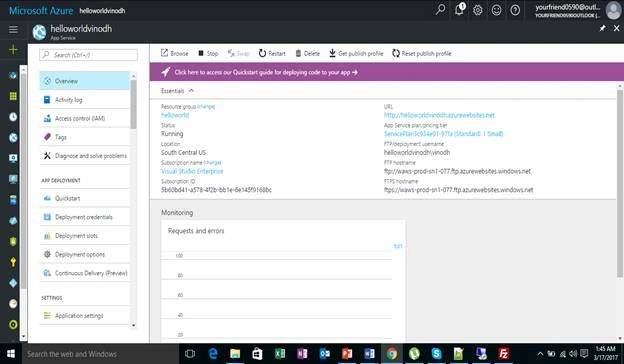The width and height of the screenshot is (624, 364).
Task: Click the helloworldvinodh breadcrumb in top bar
Action: click(x=102, y=11)
